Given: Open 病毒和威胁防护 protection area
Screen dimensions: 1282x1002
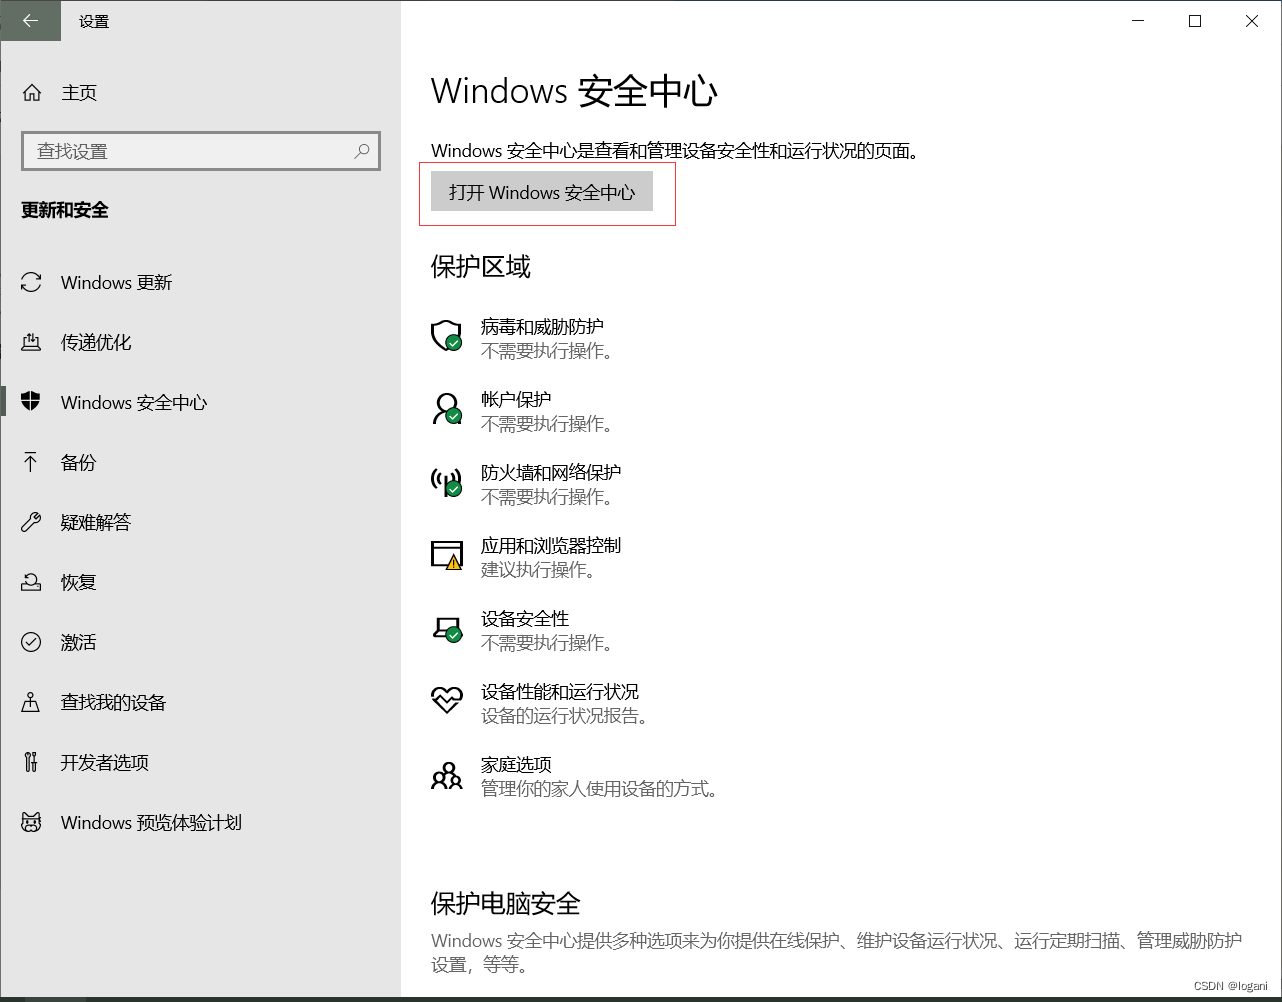Looking at the screenshot, I should click(542, 327).
